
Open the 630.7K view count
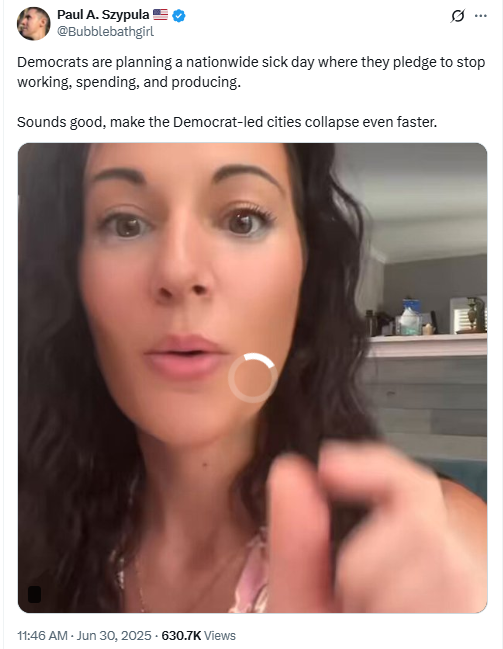[181, 635]
